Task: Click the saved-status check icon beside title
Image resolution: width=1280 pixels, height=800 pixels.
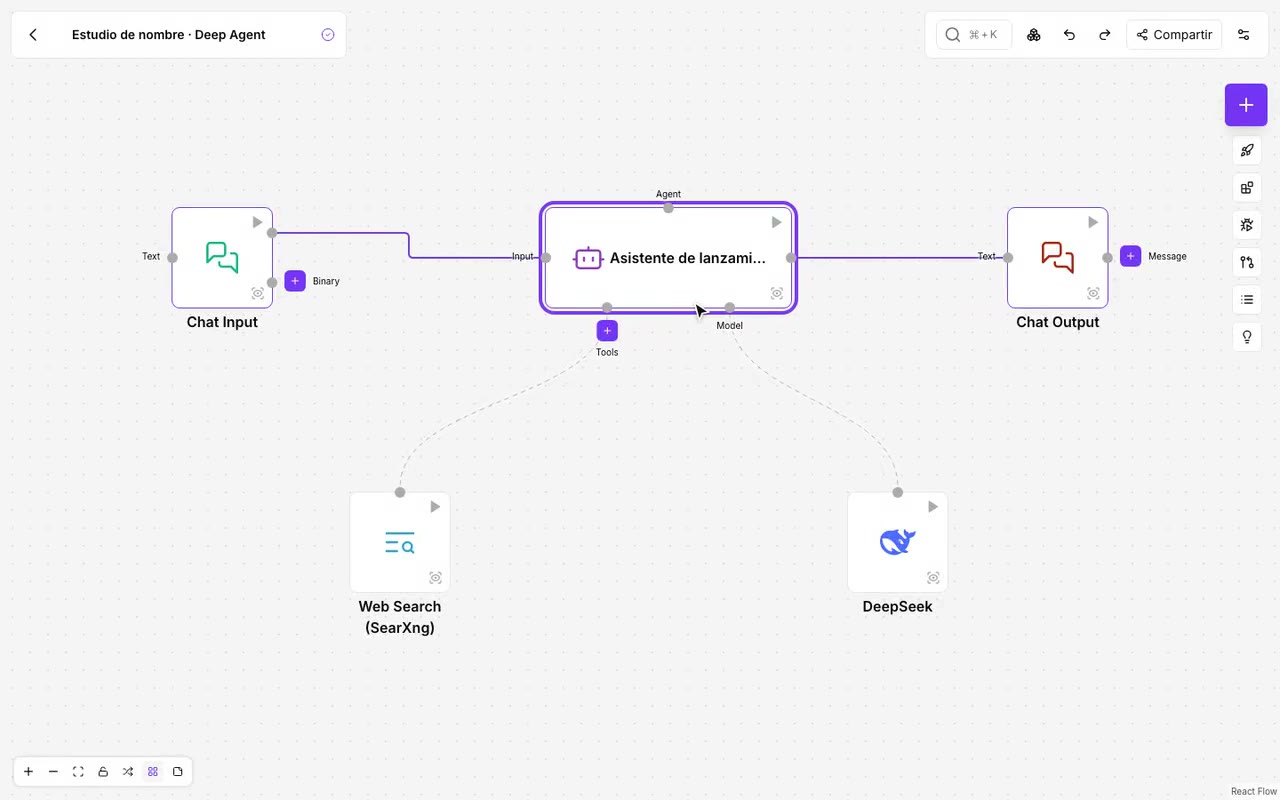Action: click(x=328, y=35)
